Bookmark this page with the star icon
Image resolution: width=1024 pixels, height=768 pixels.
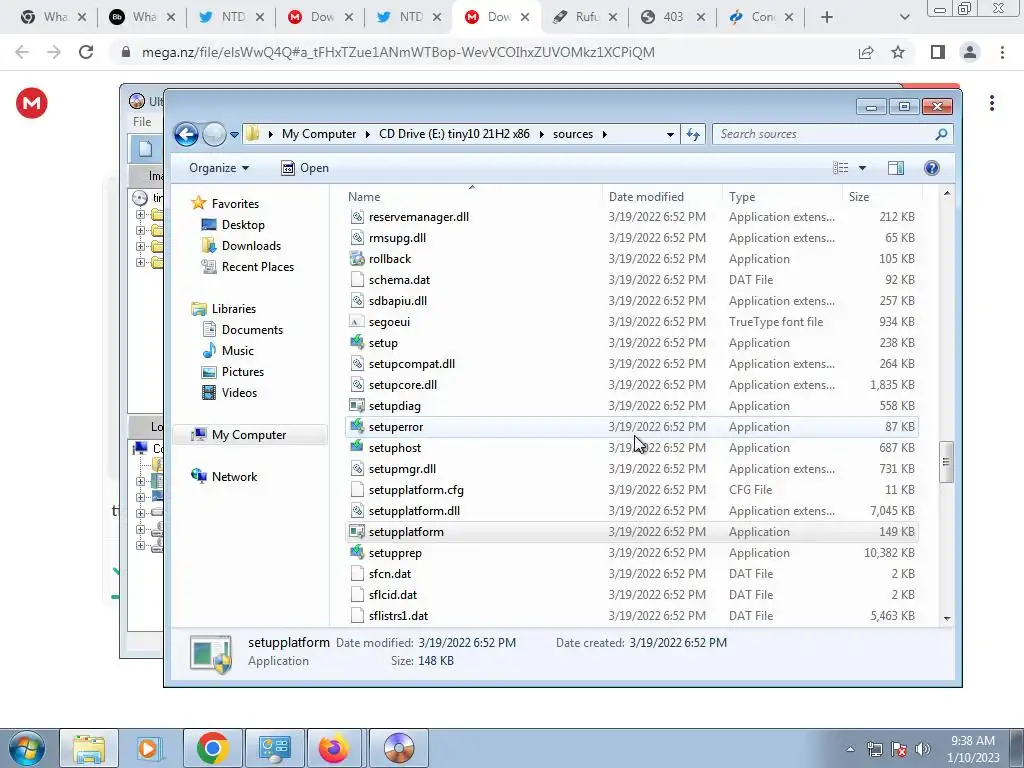click(898, 52)
